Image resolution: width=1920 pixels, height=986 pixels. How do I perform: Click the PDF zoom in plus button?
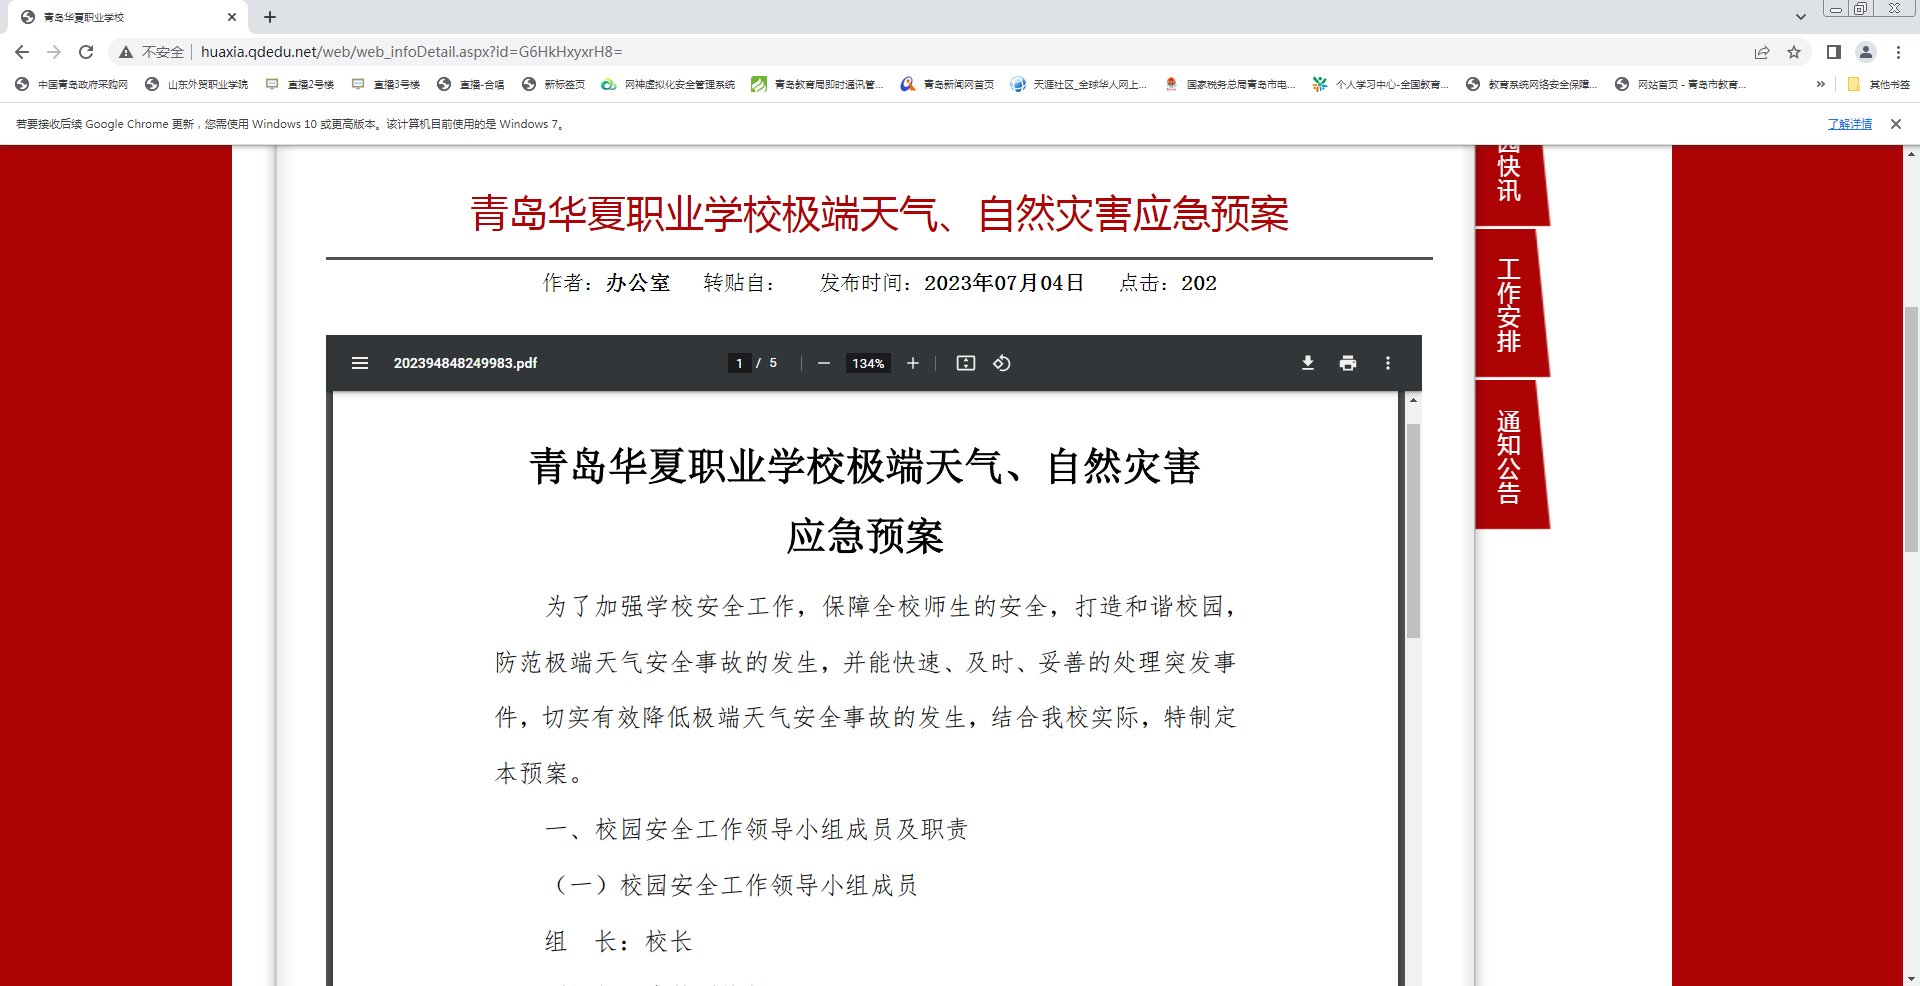[912, 363]
